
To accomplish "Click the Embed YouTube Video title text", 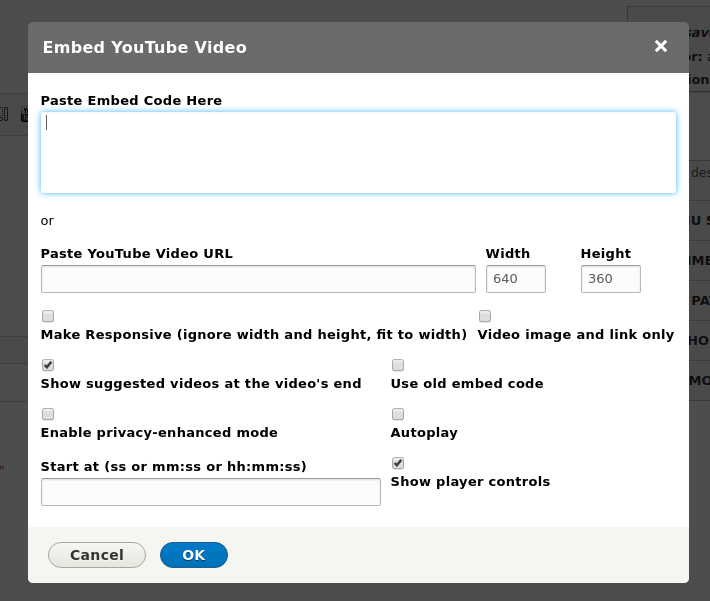I will [145, 48].
